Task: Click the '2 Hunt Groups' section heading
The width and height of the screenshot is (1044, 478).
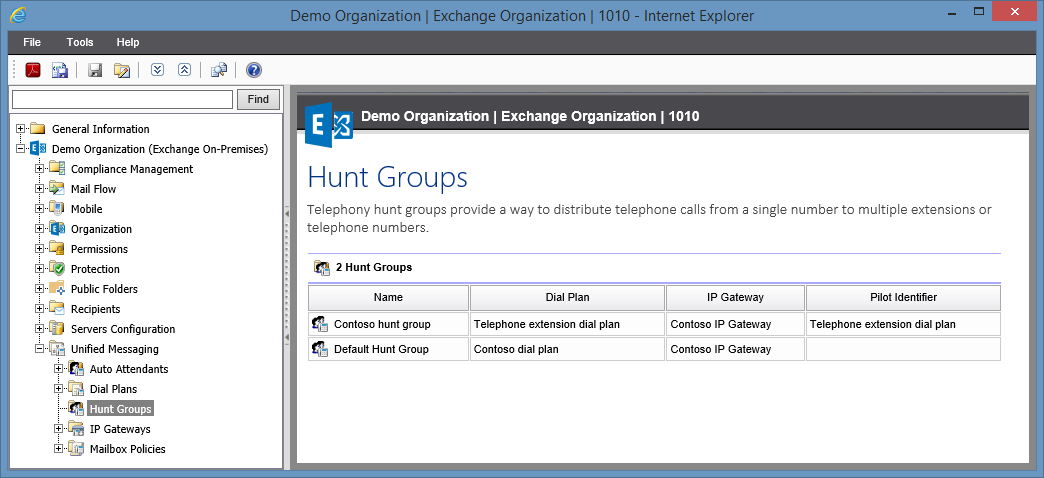Action: (374, 267)
